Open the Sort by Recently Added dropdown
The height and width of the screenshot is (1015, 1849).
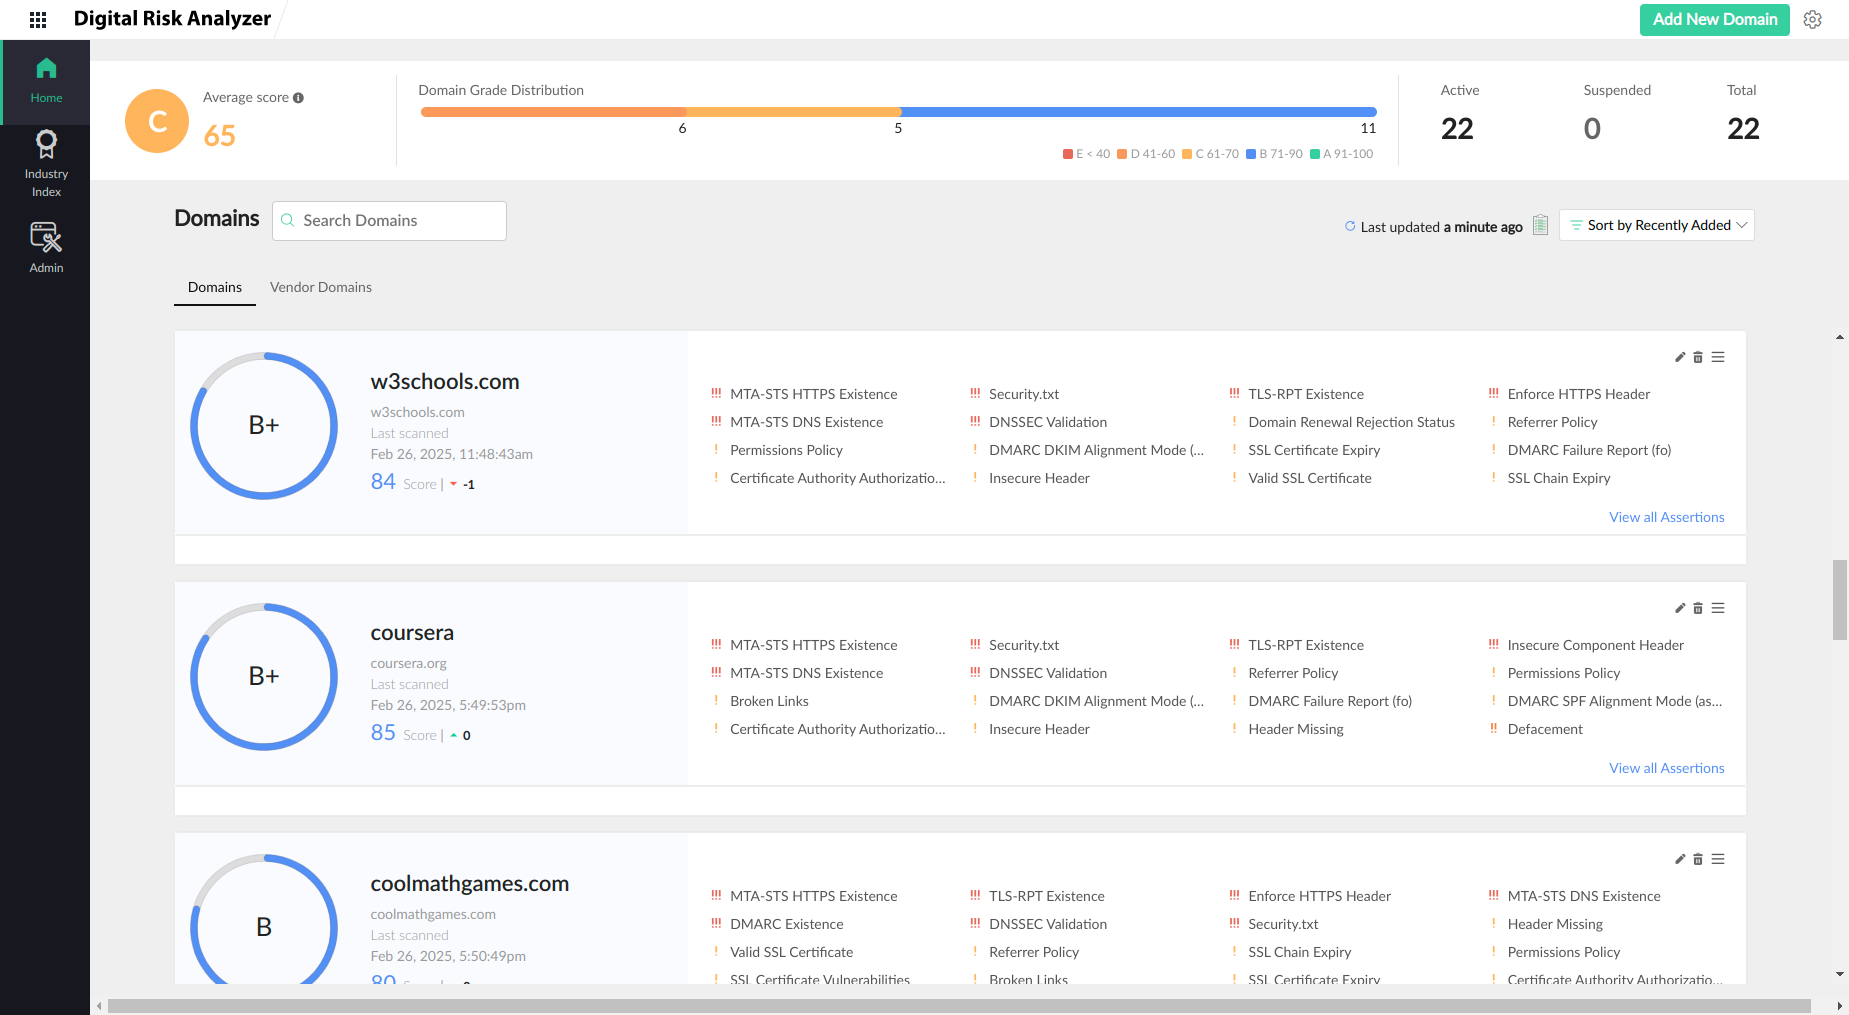point(1656,224)
